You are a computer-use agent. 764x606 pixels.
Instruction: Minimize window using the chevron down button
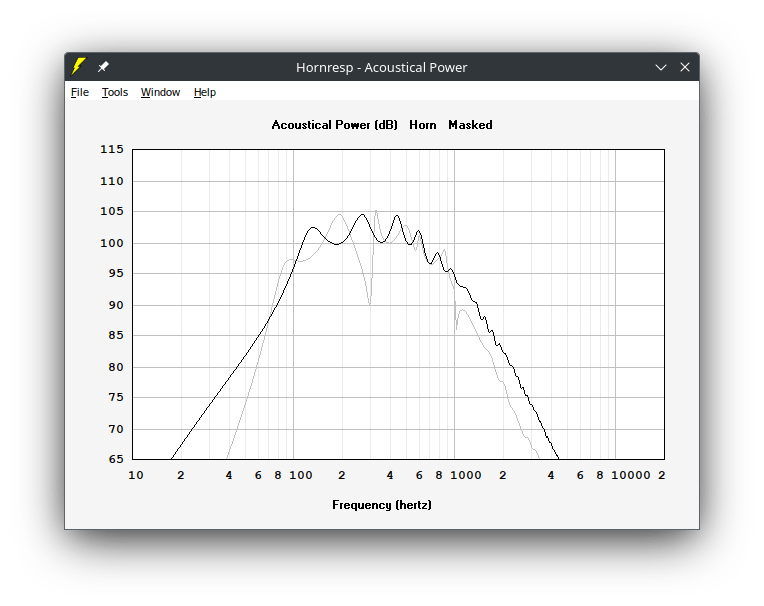tap(661, 67)
